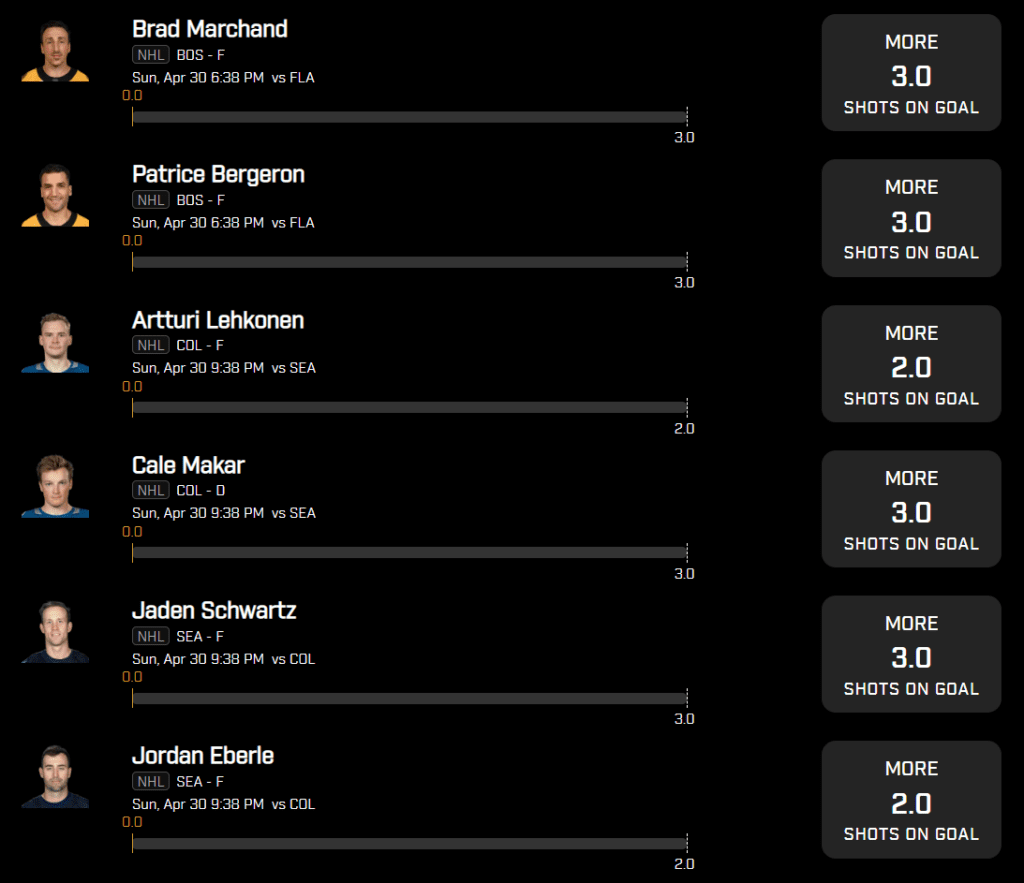Select Patrice Bergeron's MORE 3.0 shots card
The height and width of the screenshot is (883, 1024).
pyautogui.click(x=911, y=218)
